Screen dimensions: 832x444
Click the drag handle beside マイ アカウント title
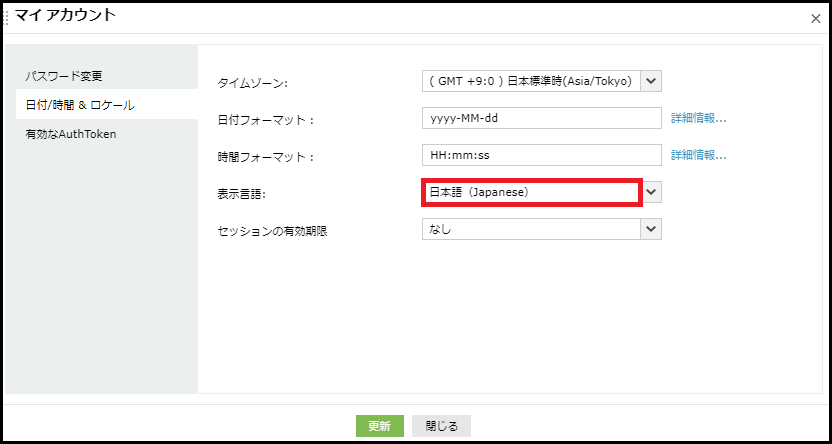pyautogui.click(x=7, y=15)
